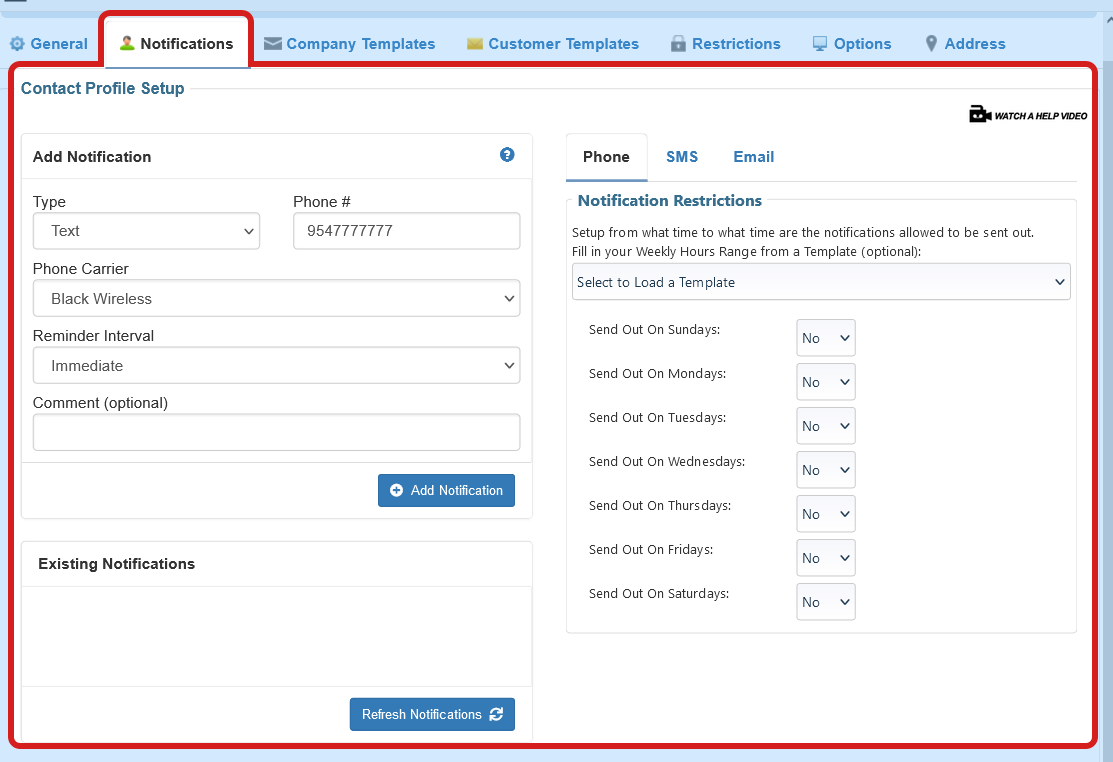Click into the Comment (optional) field

(276, 433)
